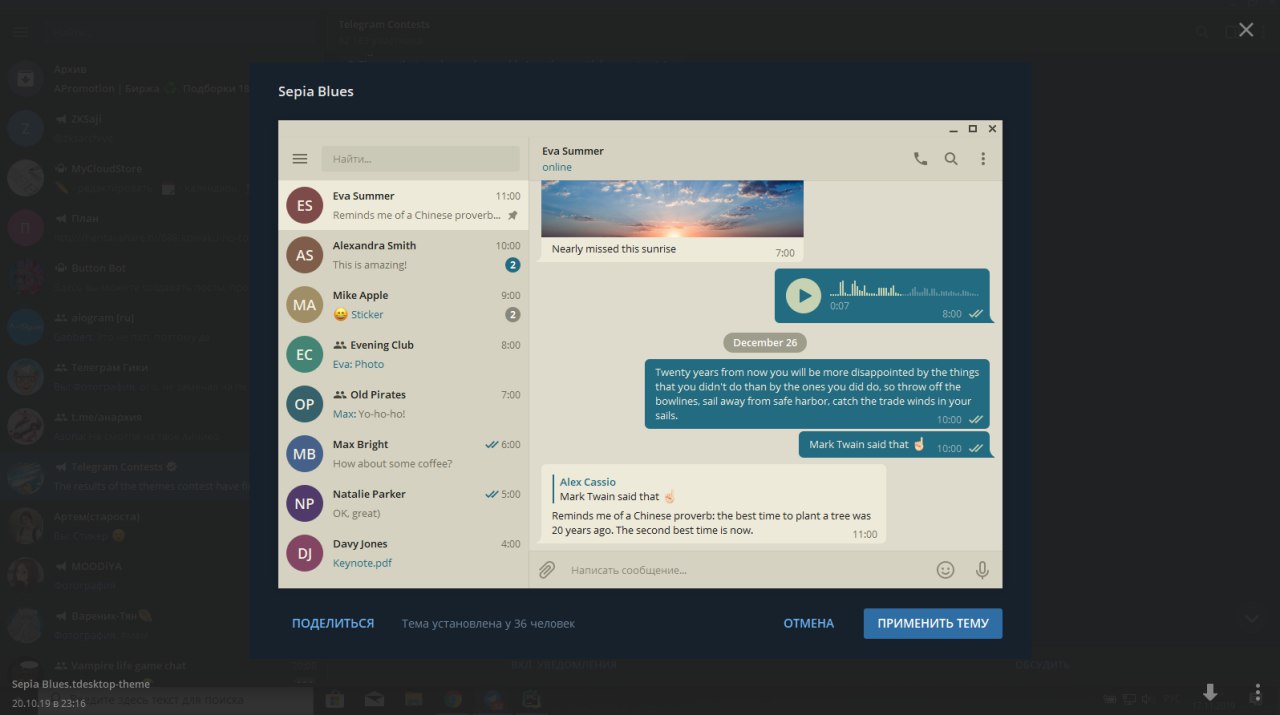This screenshot has height=715, width=1280.
Task: Click the unread badge on Alexandra Smith's row
Action: pyautogui.click(x=513, y=265)
